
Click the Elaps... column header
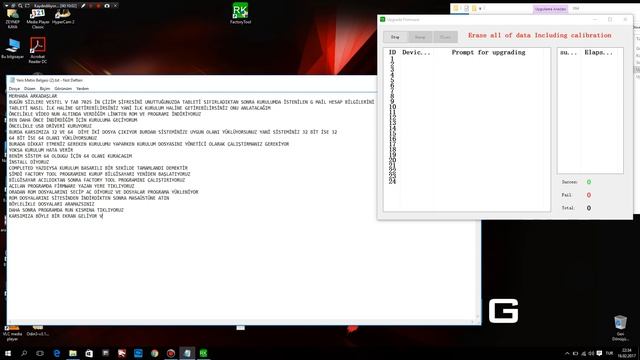pyautogui.click(x=598, y=52)
